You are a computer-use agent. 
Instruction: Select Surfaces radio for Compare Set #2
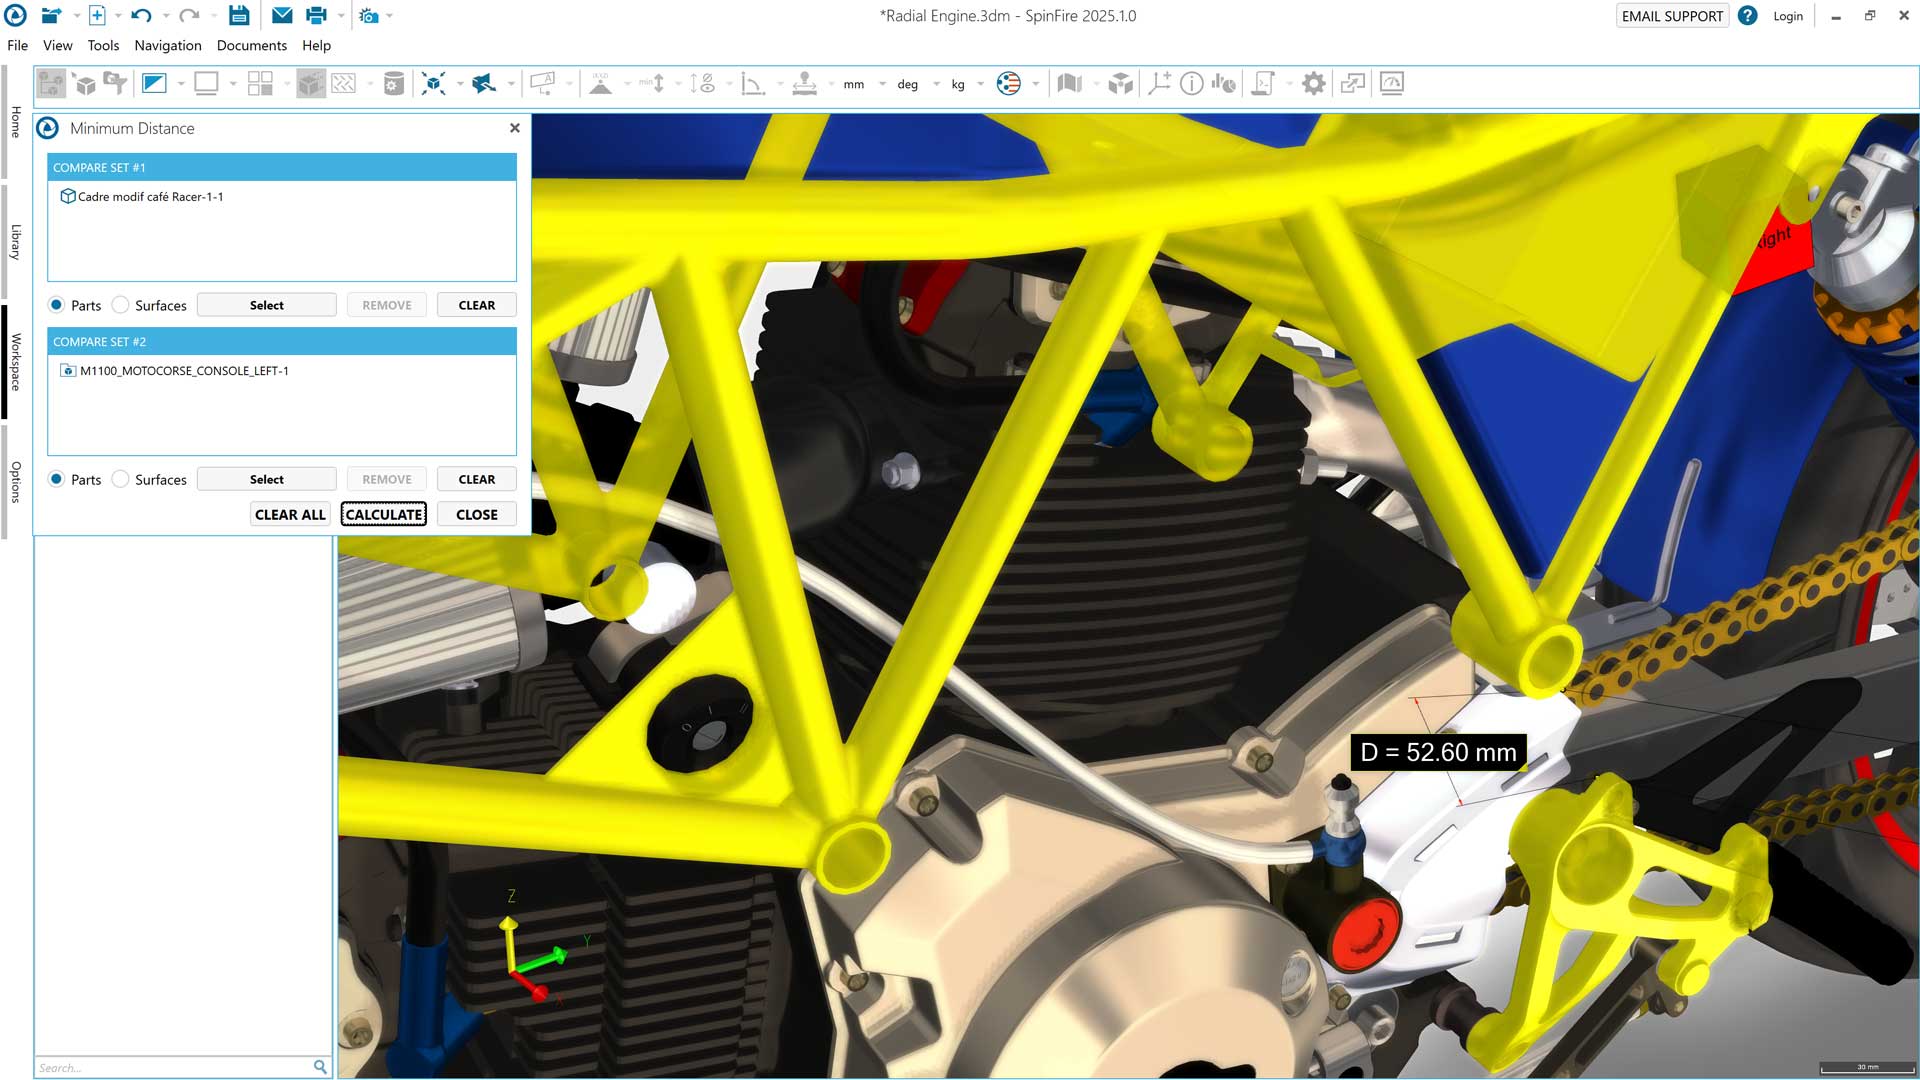[121, 479]
